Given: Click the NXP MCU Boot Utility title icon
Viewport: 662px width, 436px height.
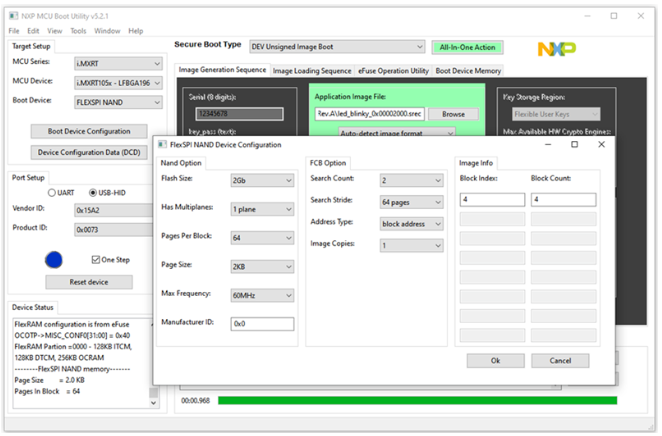Looking at the screenshot, I should click(x=14, y=16).
